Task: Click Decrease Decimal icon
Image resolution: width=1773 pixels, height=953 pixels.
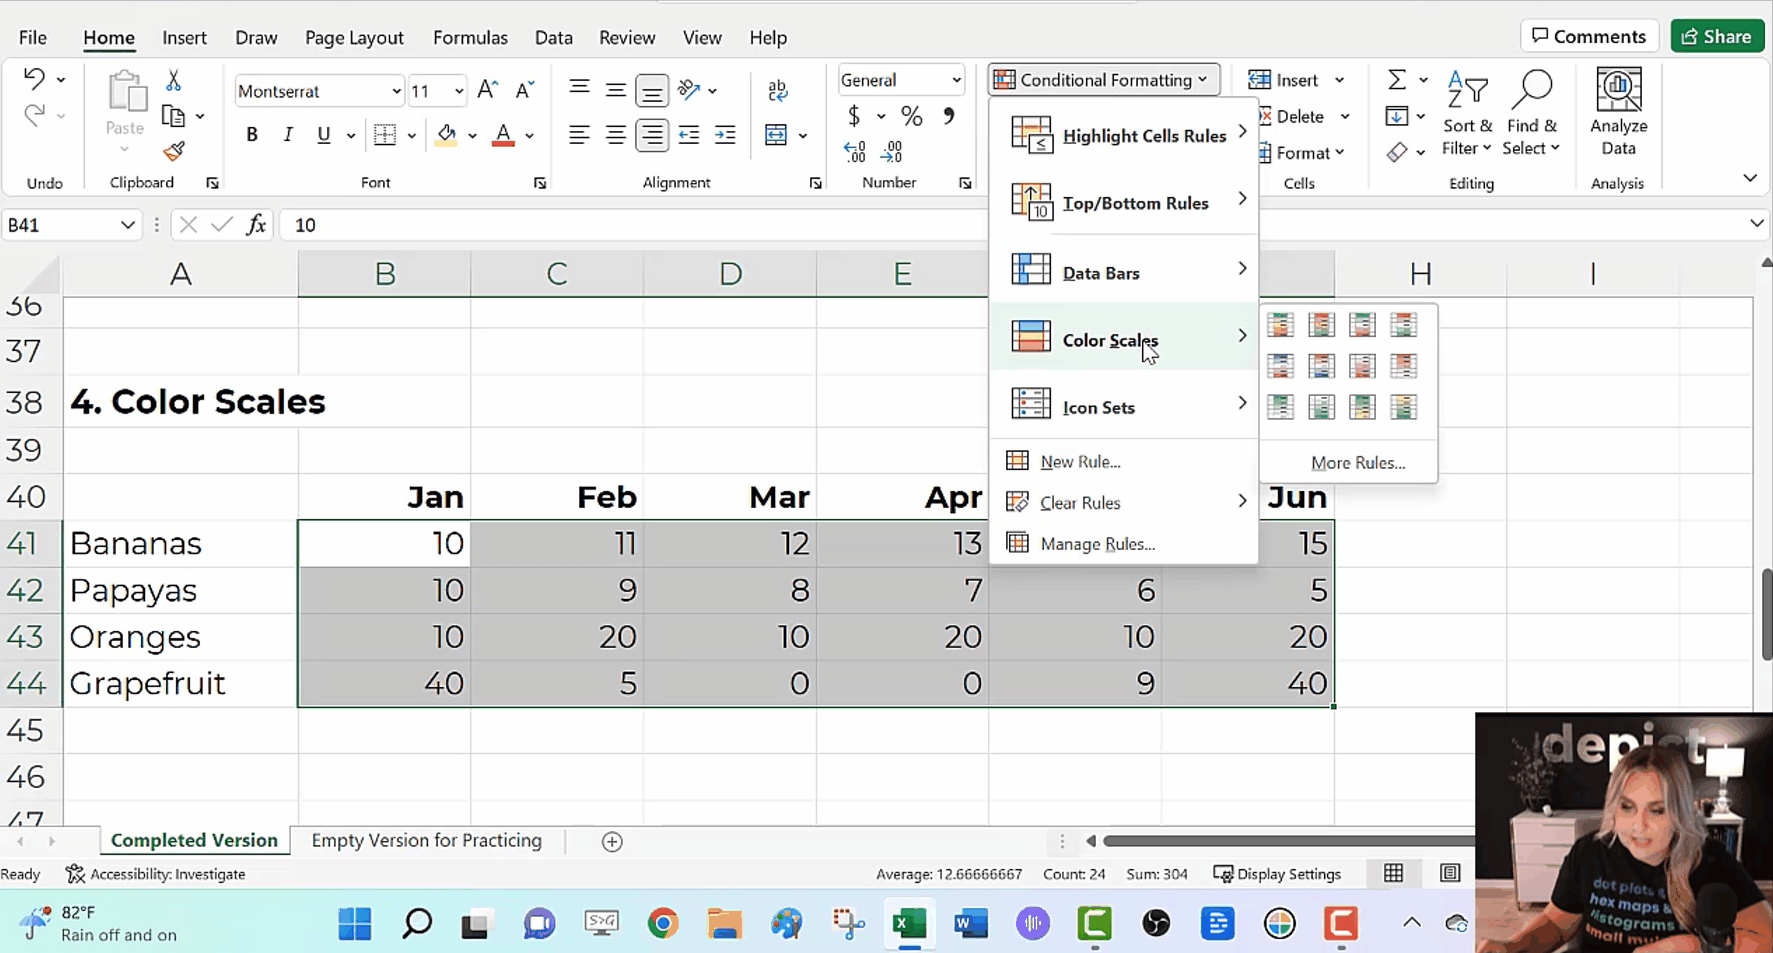Action: coord(892,152)
